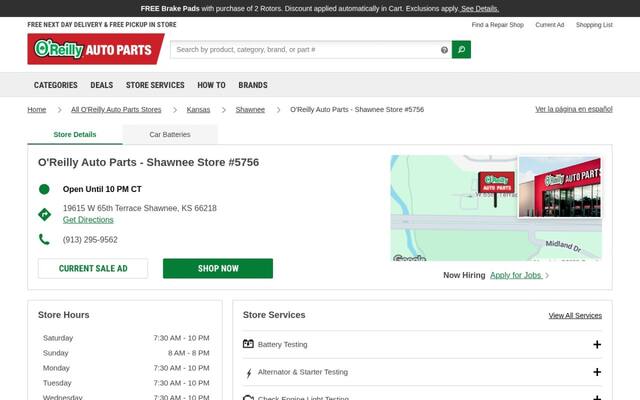640x400 pixels.
Task: Expand Check Engine Light Testing plus
Action: click(x=597, y=398)
